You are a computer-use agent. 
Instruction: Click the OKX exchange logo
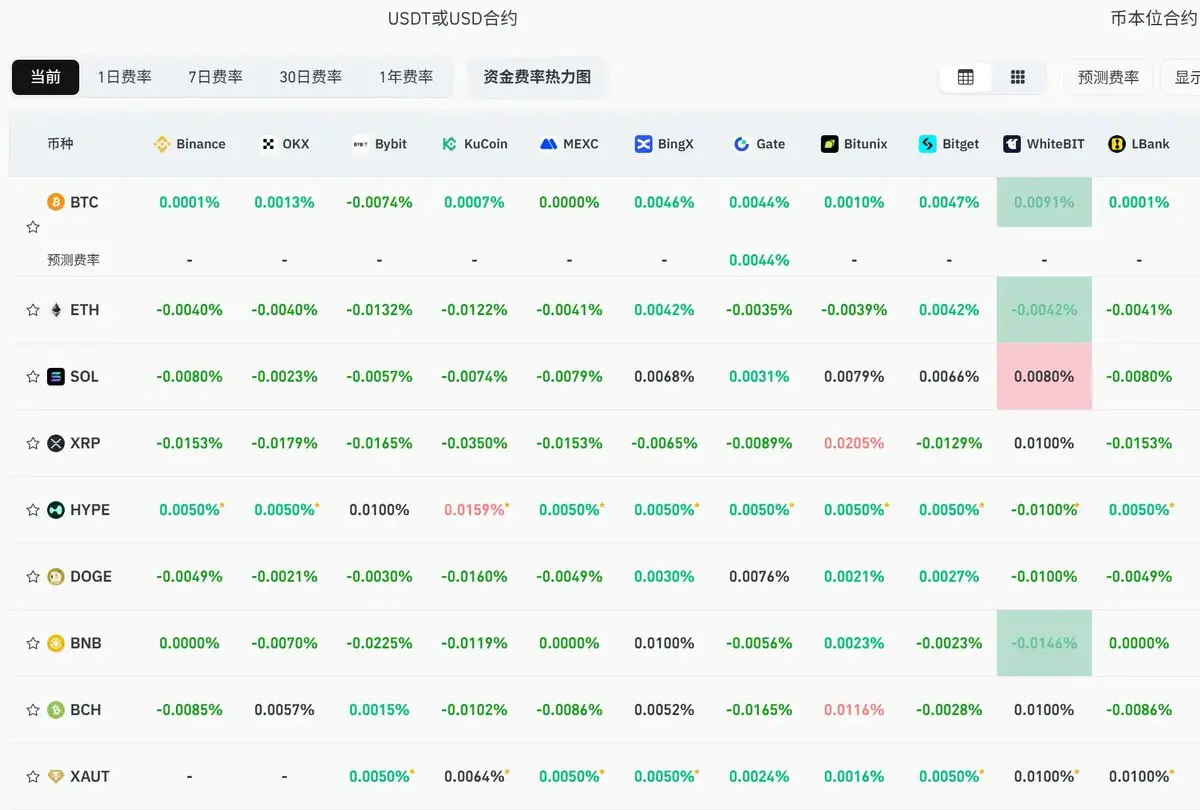268,144
